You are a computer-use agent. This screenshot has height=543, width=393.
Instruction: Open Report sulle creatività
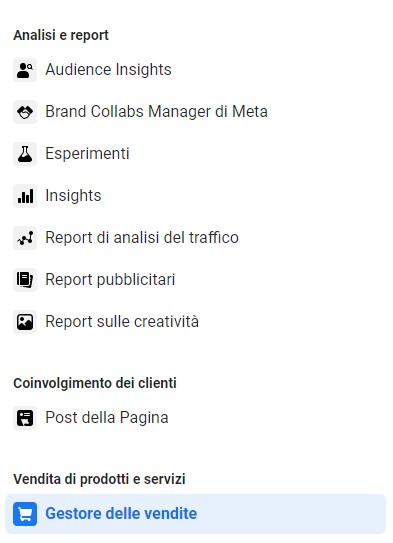122,322
